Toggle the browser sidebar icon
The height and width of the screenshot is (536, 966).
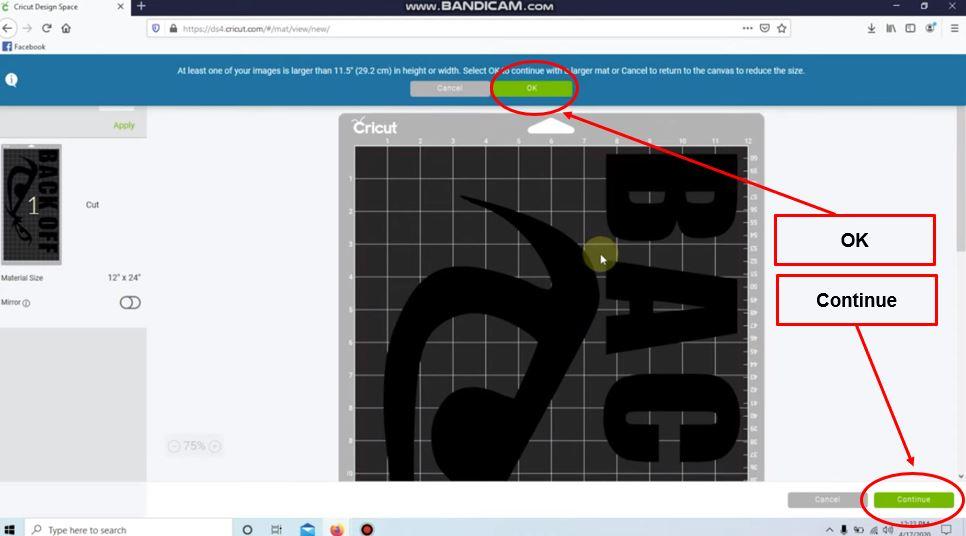[x=910, y=28]
